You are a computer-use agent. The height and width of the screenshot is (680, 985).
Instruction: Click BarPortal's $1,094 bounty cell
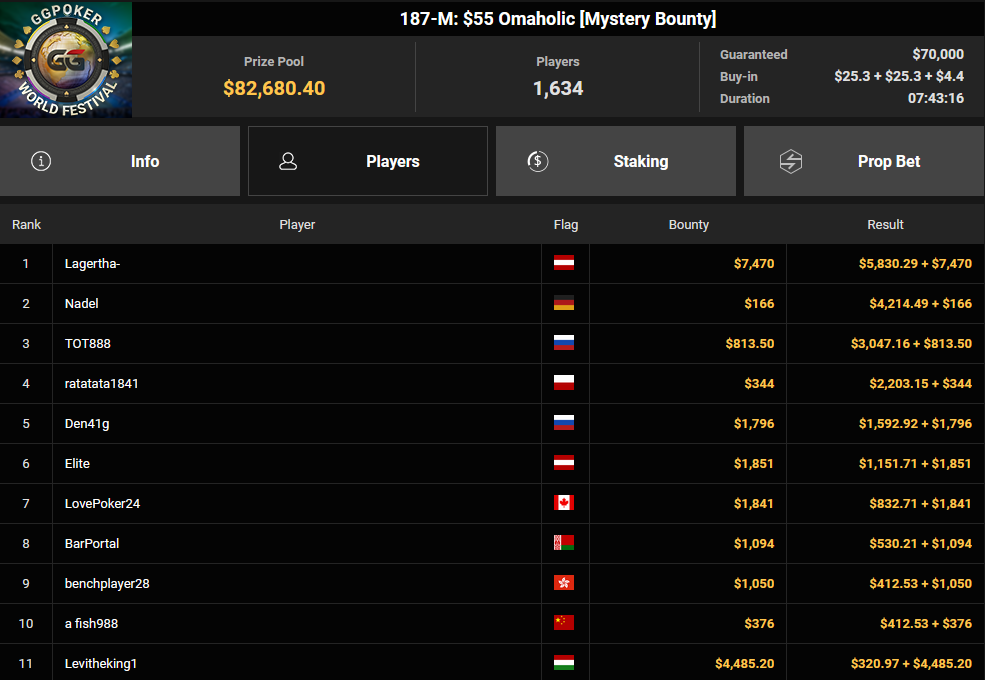(688, 543)
